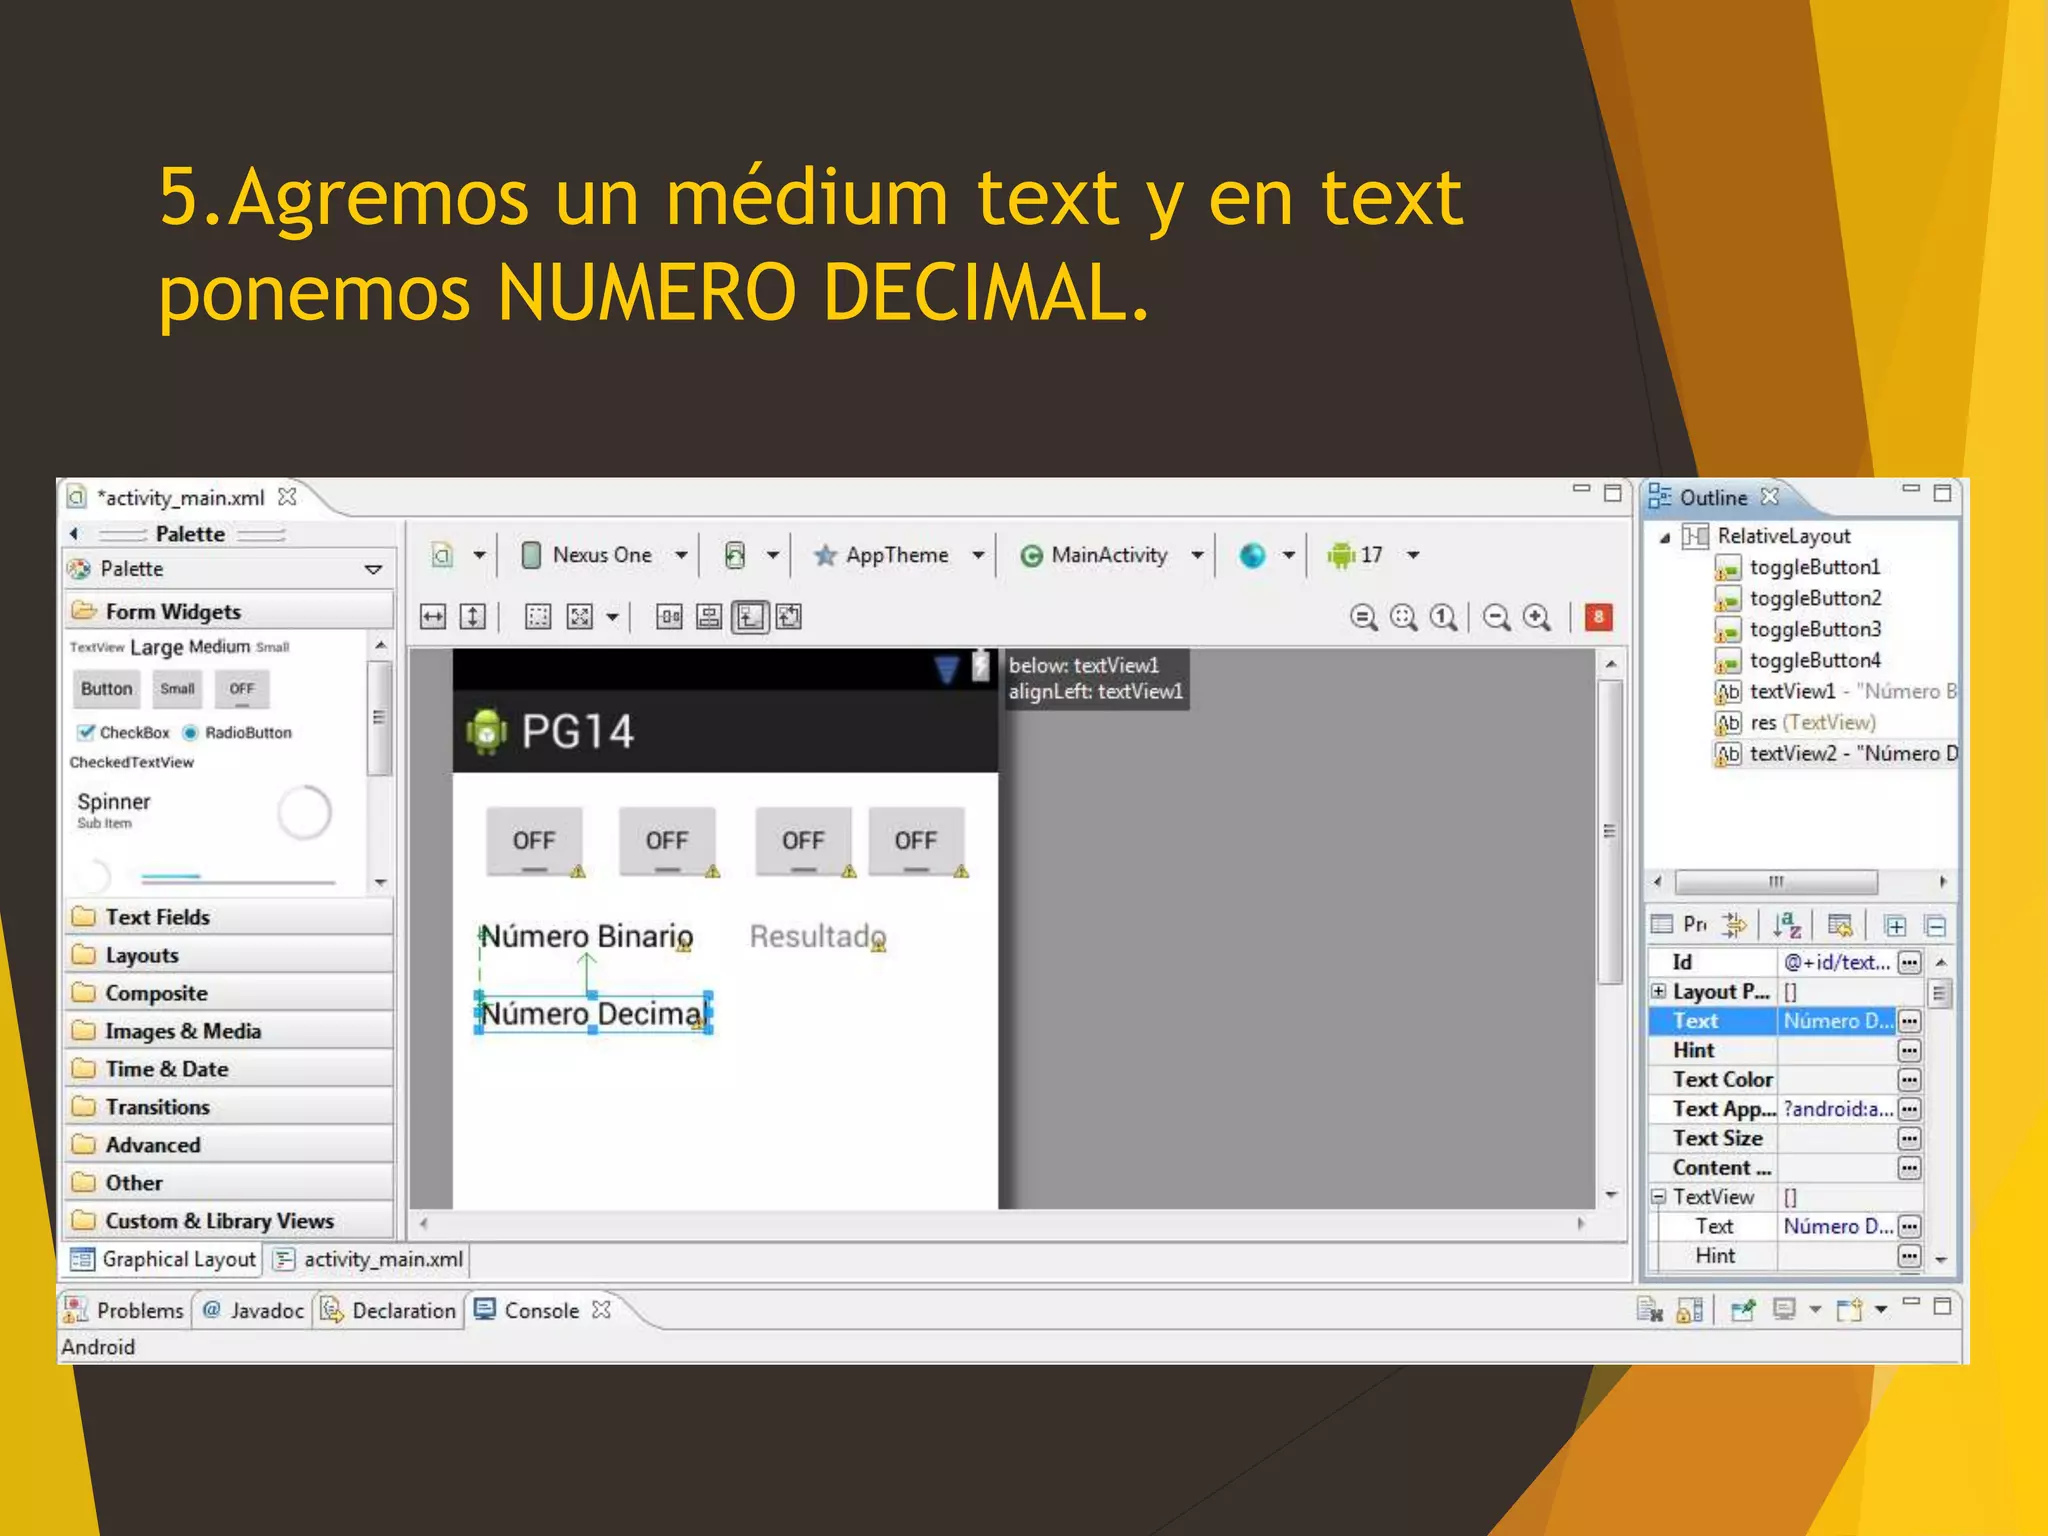Click the change margins toolbar icon
2048x1536 pixels.
coord(538,617)
